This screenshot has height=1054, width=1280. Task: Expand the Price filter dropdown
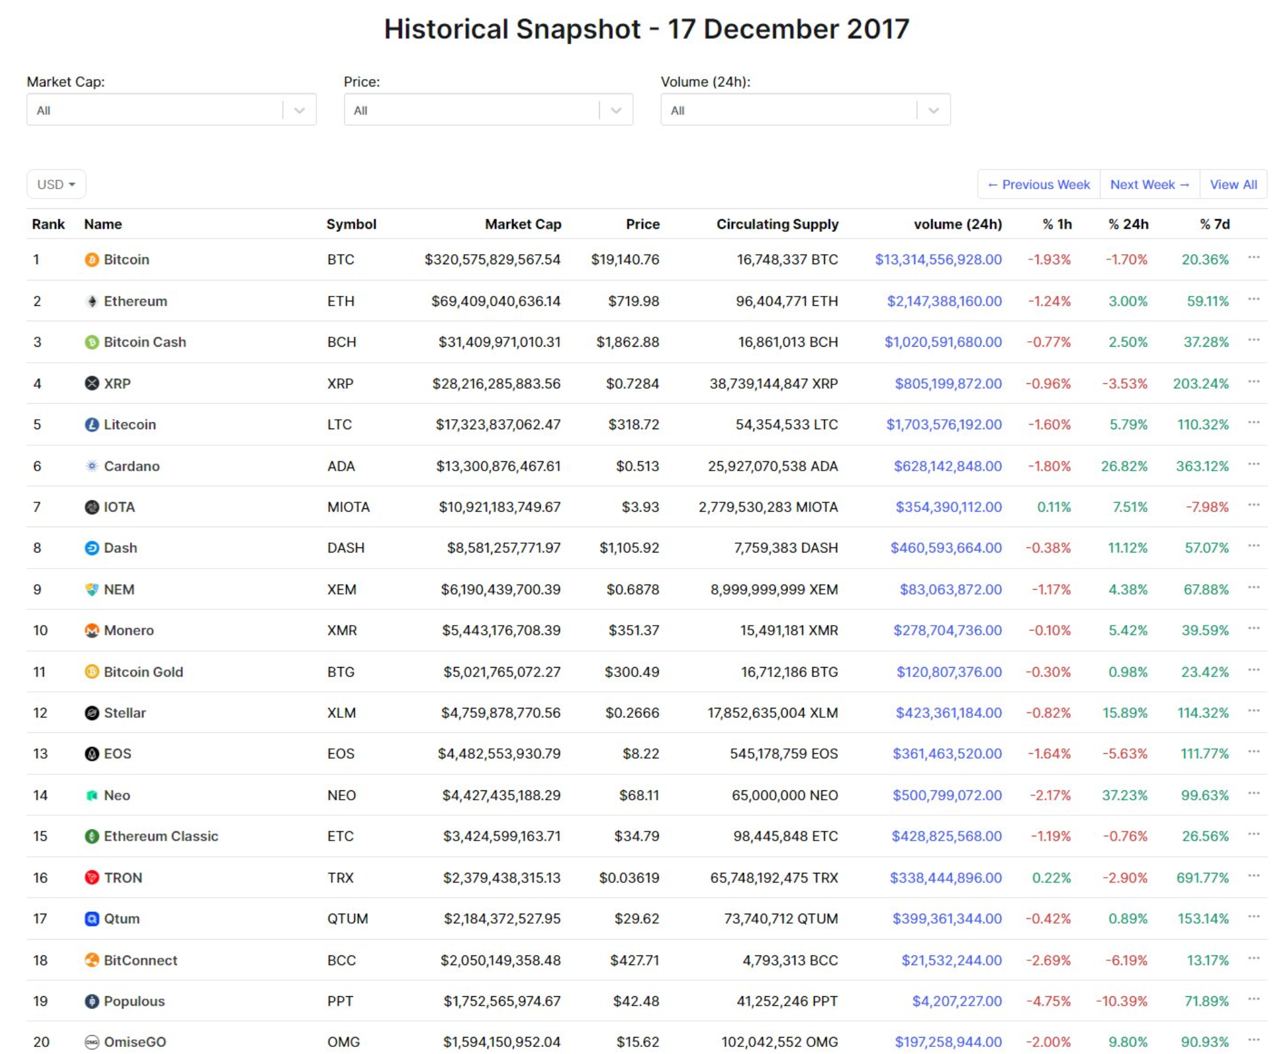pos(488,110)
